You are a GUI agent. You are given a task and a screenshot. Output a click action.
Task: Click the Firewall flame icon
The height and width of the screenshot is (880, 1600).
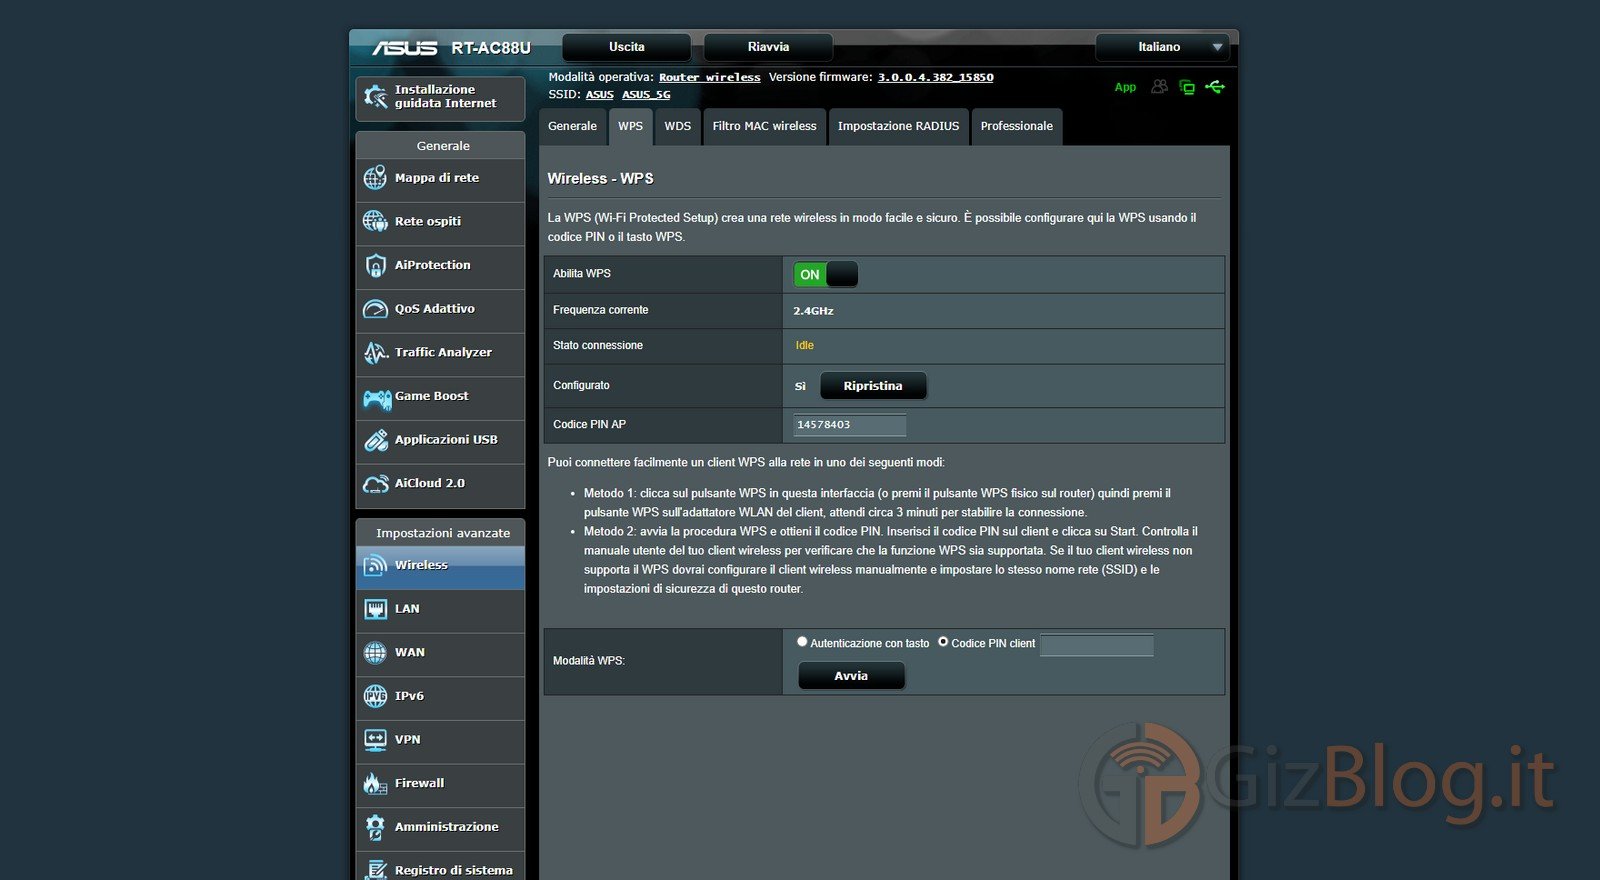pyautogui.click(x=375, y=784)
